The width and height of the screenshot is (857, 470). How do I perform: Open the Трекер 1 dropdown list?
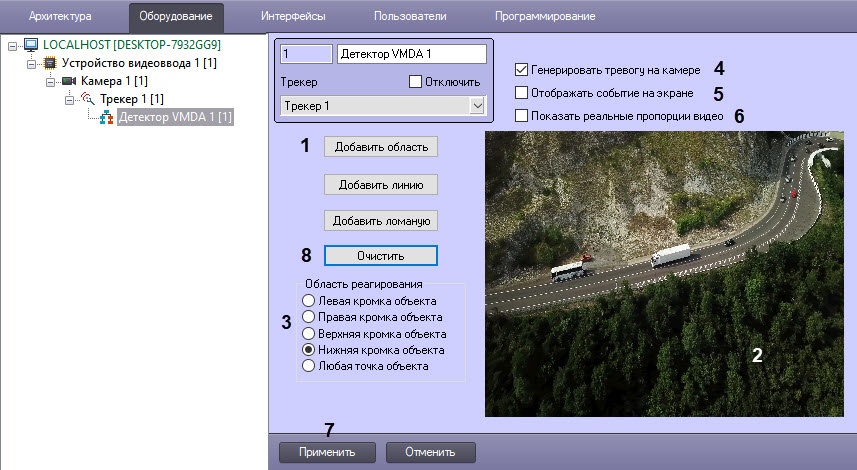coord(476,106)
